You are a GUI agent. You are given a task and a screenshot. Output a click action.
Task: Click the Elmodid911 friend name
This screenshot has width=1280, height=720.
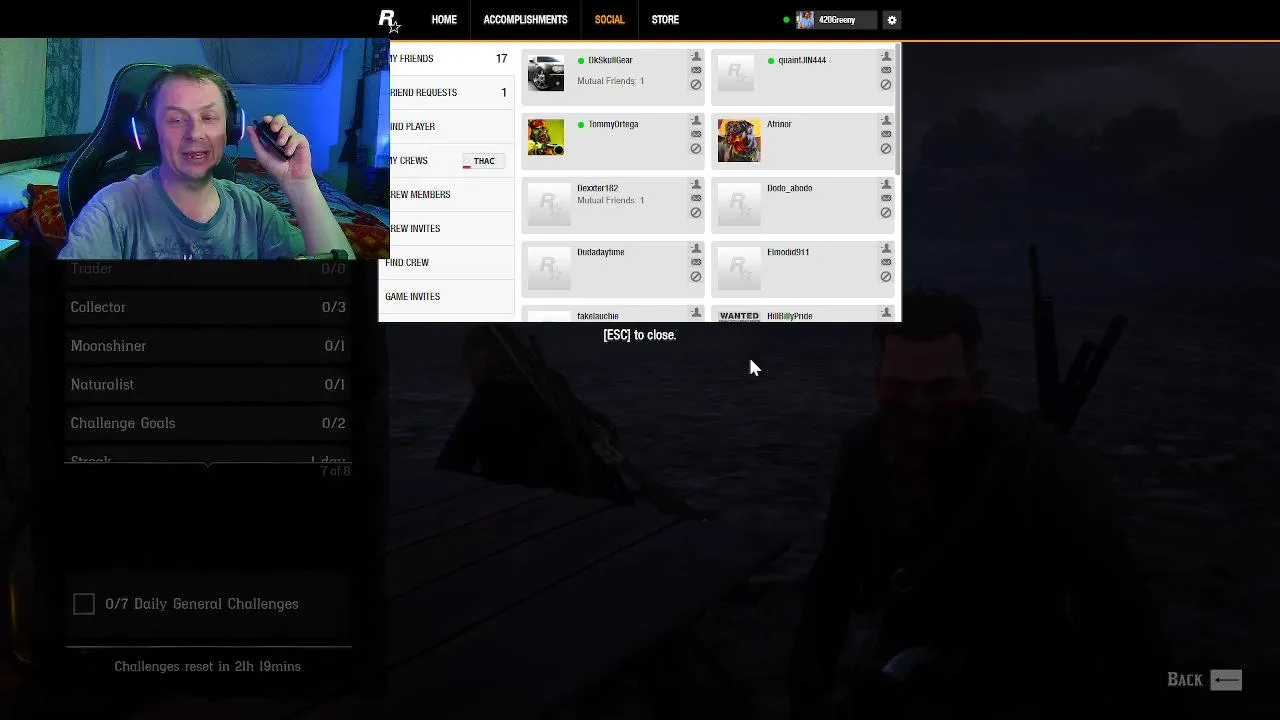point(788,252)
